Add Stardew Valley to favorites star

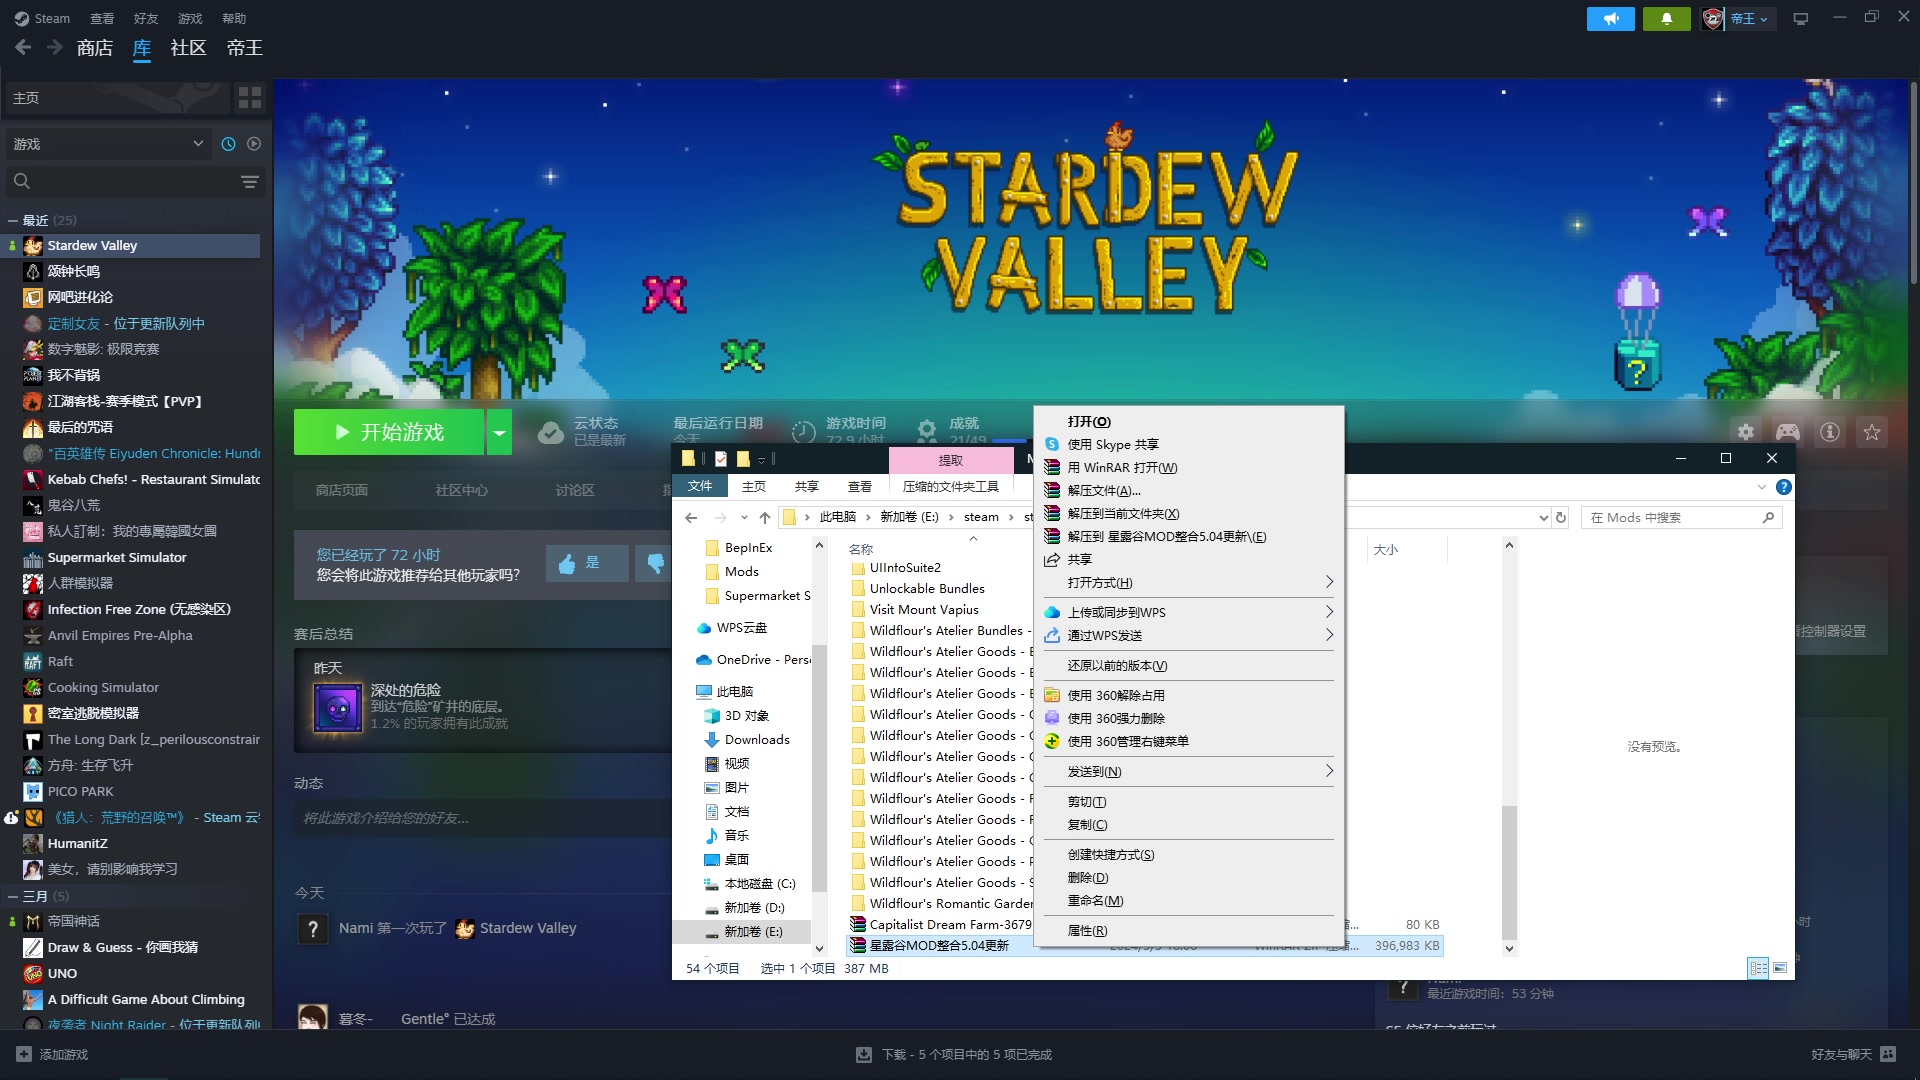(x=1871, y=432)
